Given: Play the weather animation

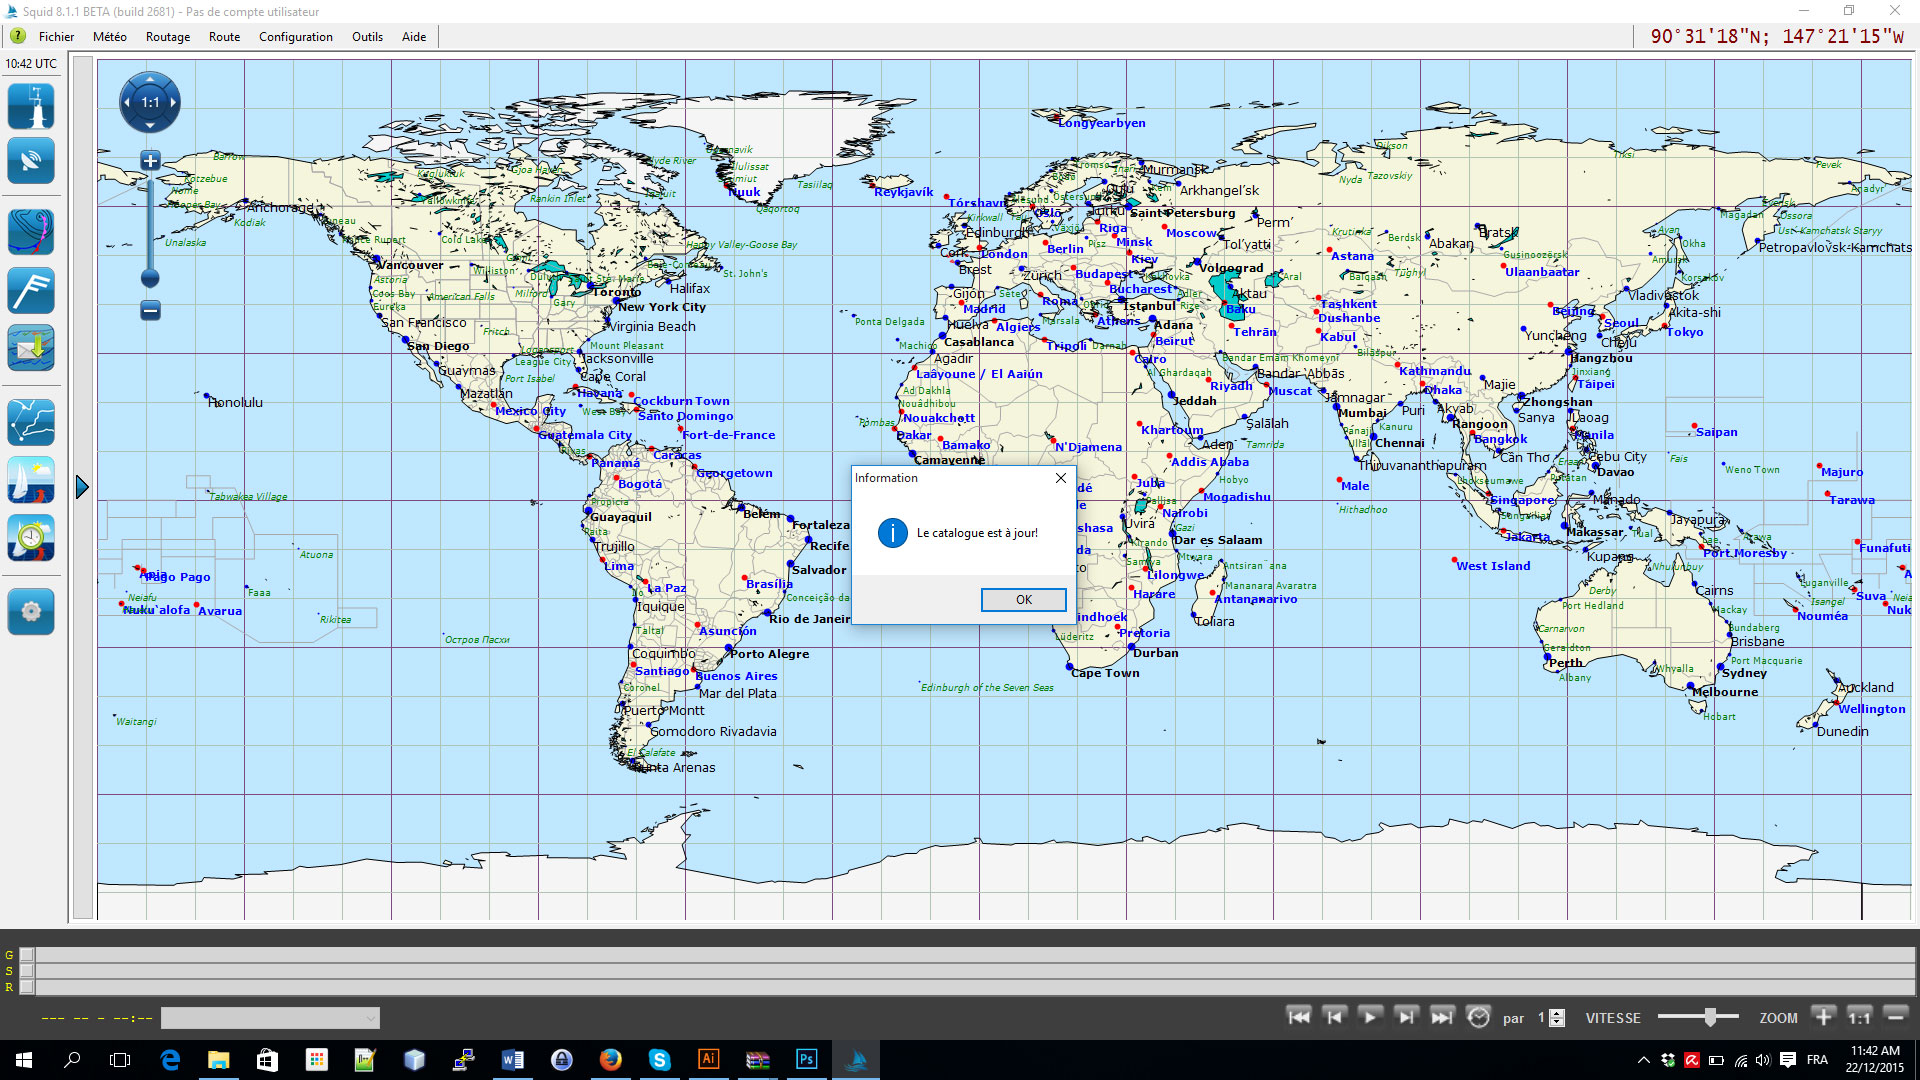Looking at the screenshot, I should [x=1370, y=1017].
